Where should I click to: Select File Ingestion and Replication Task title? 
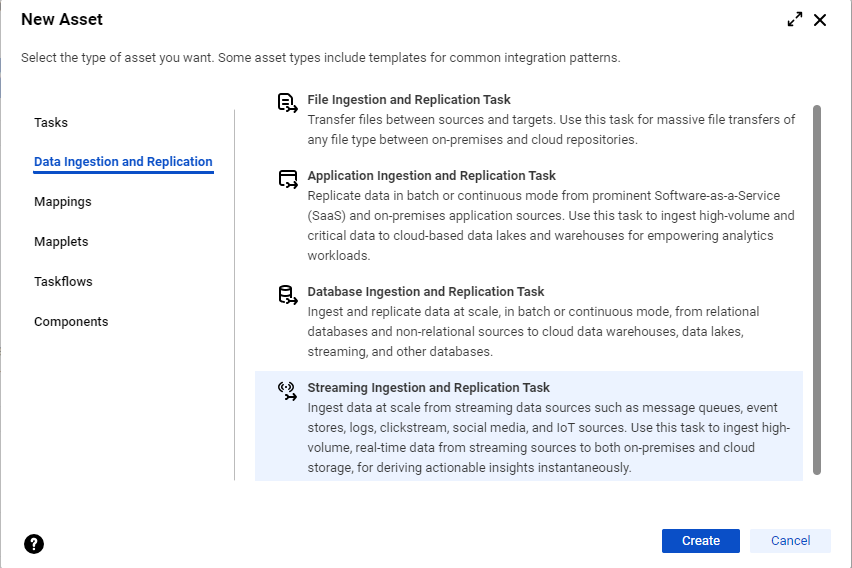(x=409, y=99)
